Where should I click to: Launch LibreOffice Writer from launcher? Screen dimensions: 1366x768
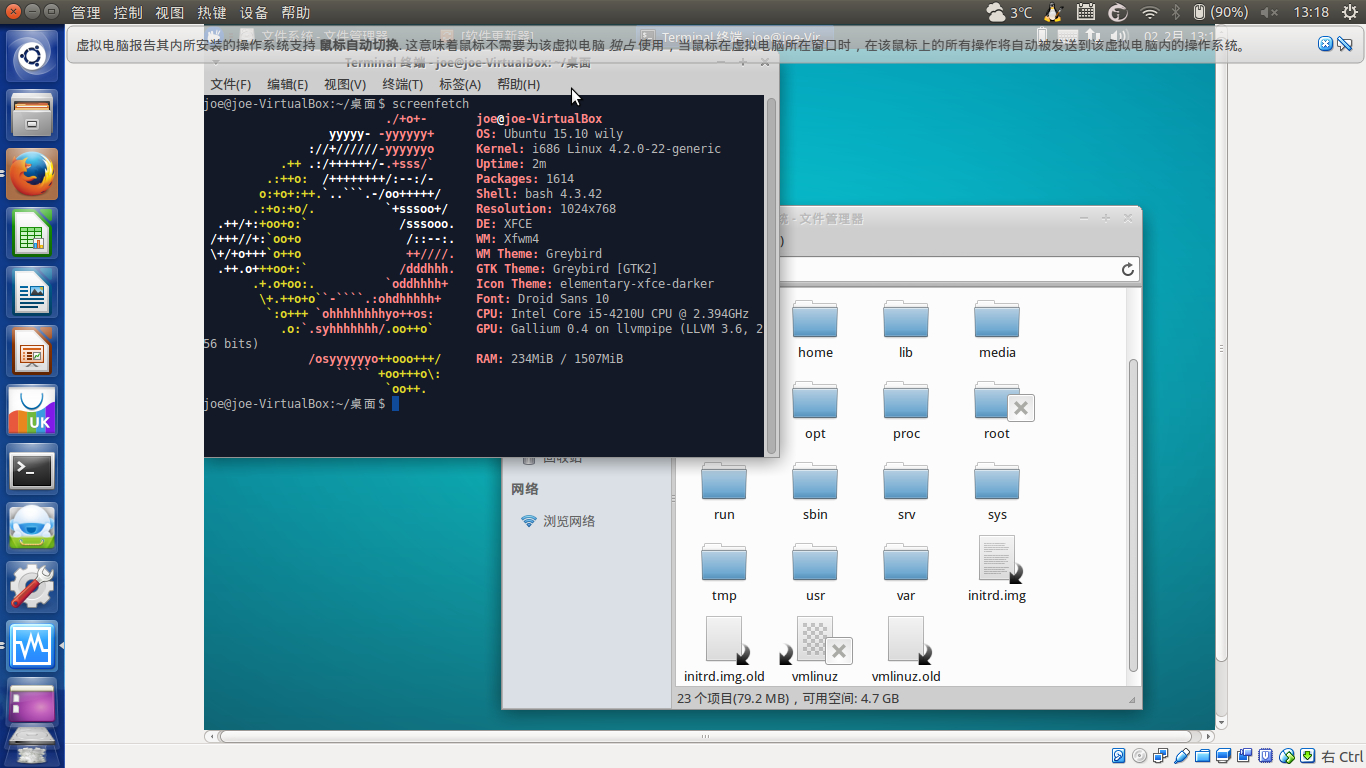click(33, 292)
